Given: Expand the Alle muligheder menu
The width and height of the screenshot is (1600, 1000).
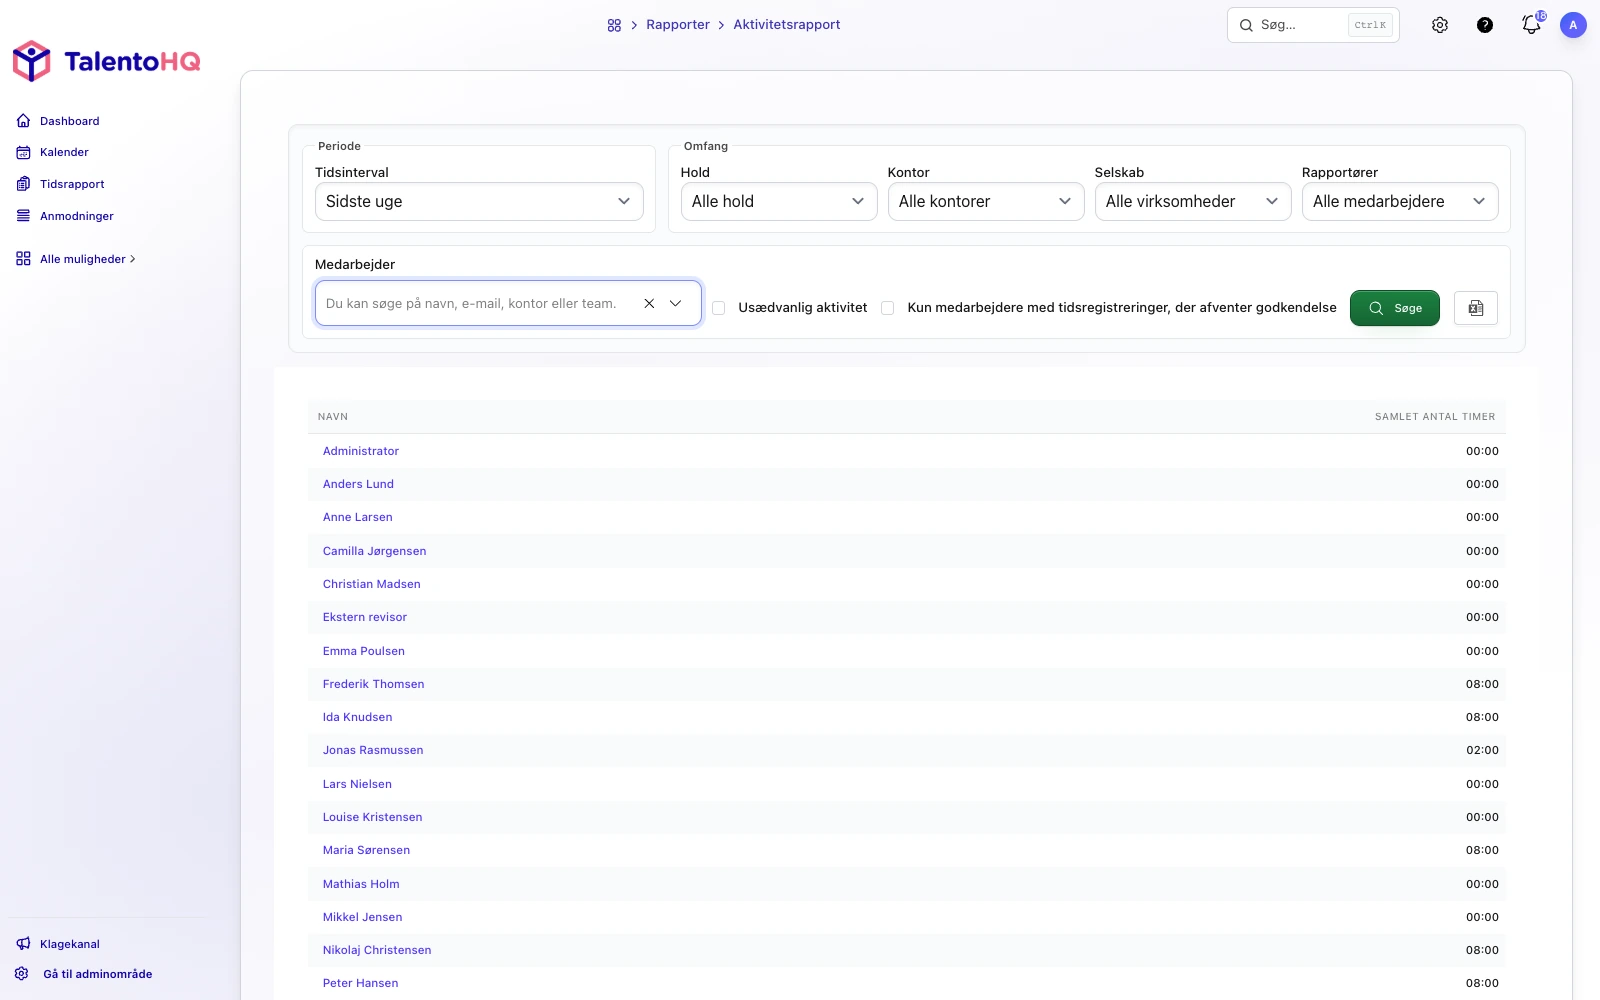Looking at the screenshot, I should coord(87,259).
